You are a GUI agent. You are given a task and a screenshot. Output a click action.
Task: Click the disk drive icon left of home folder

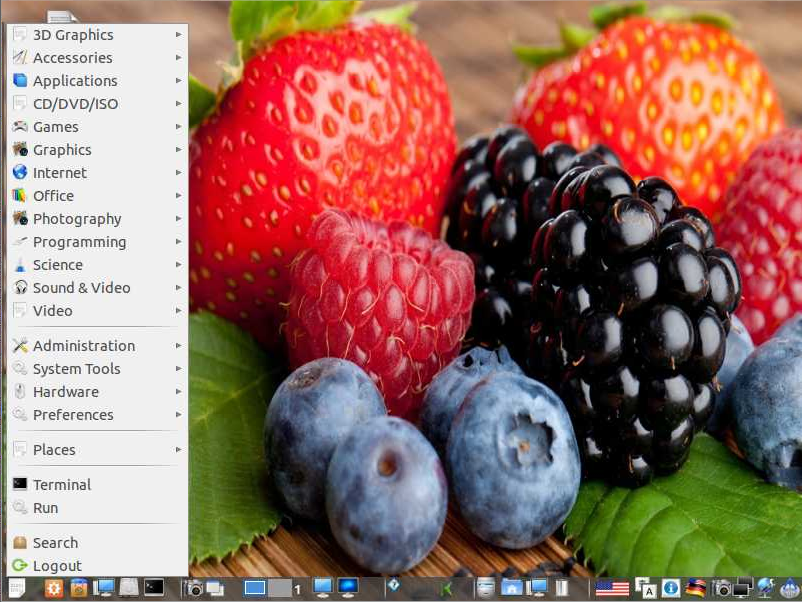point(485,588)
